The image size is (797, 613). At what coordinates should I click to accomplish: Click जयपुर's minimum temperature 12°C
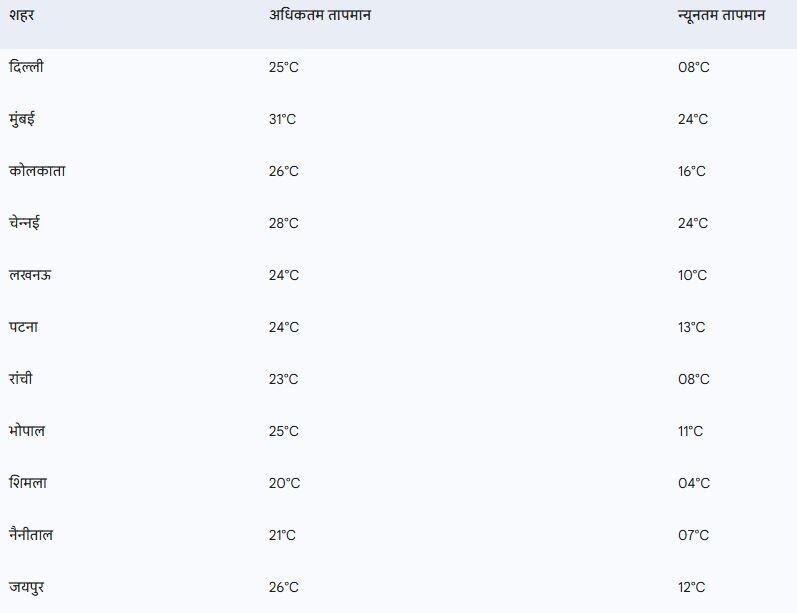pyautogui.click(x=692, y=587)
